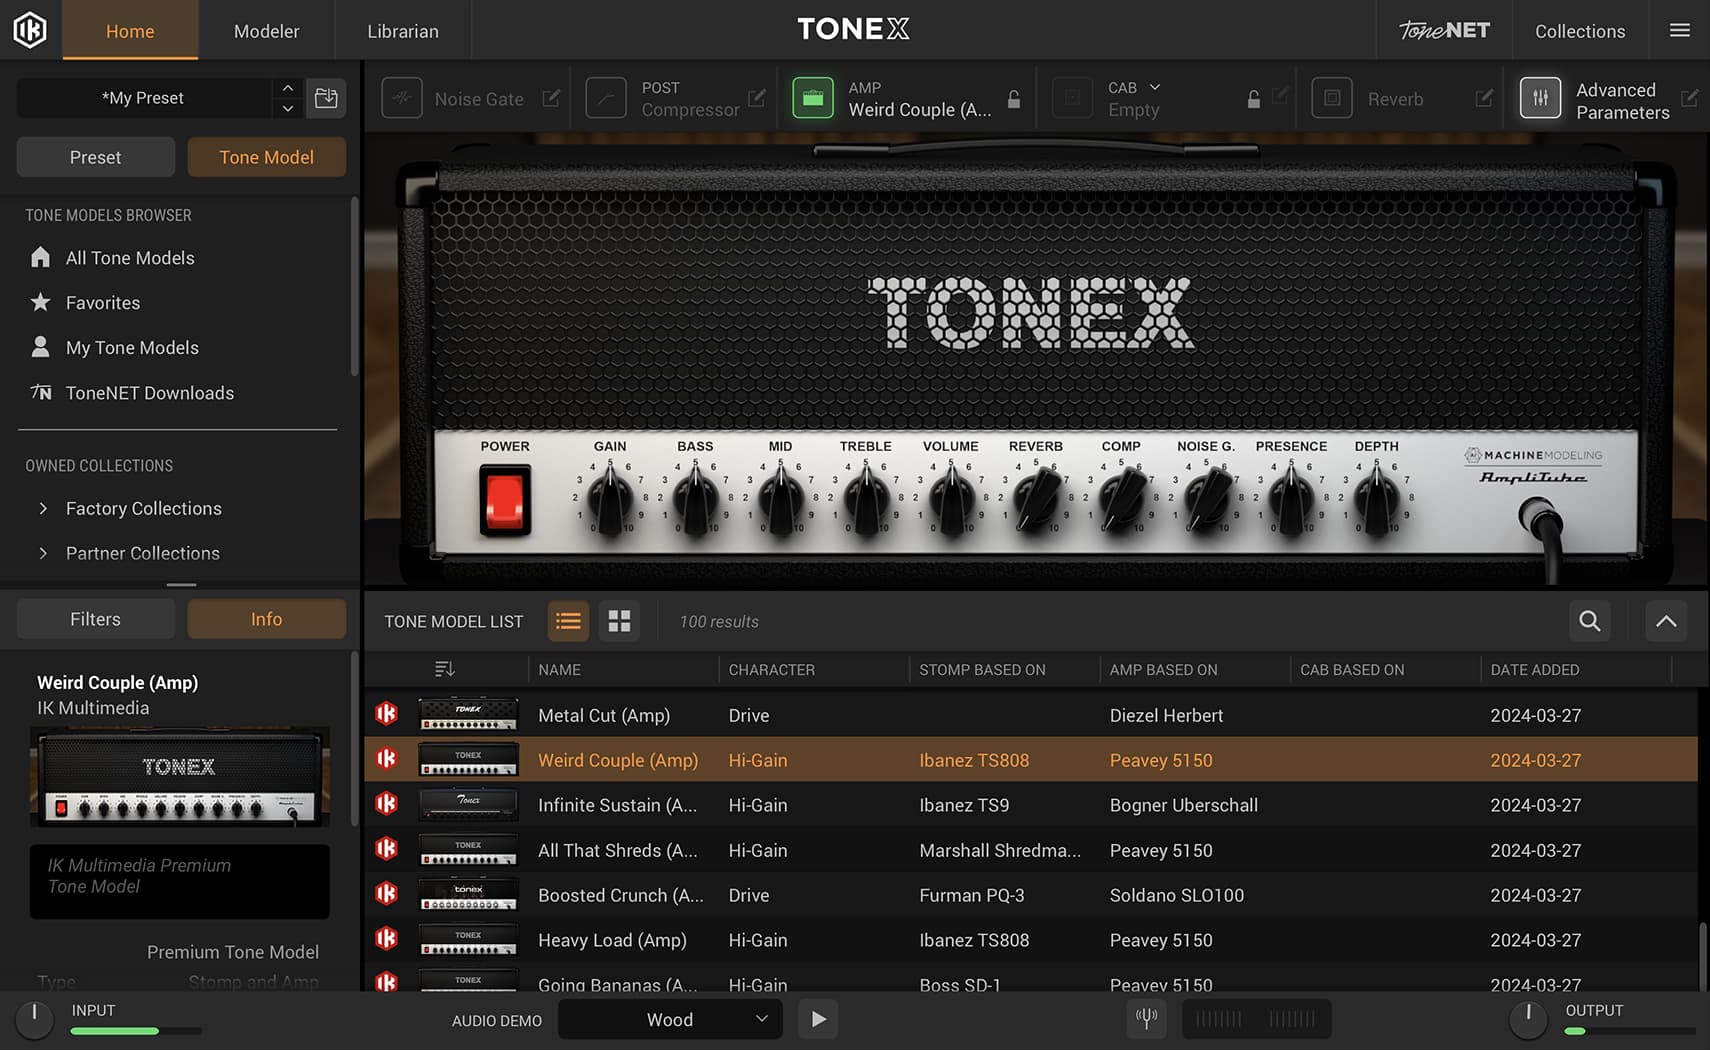Play the audio demo
1710x1050 pixels.
tap(818, 1019)
